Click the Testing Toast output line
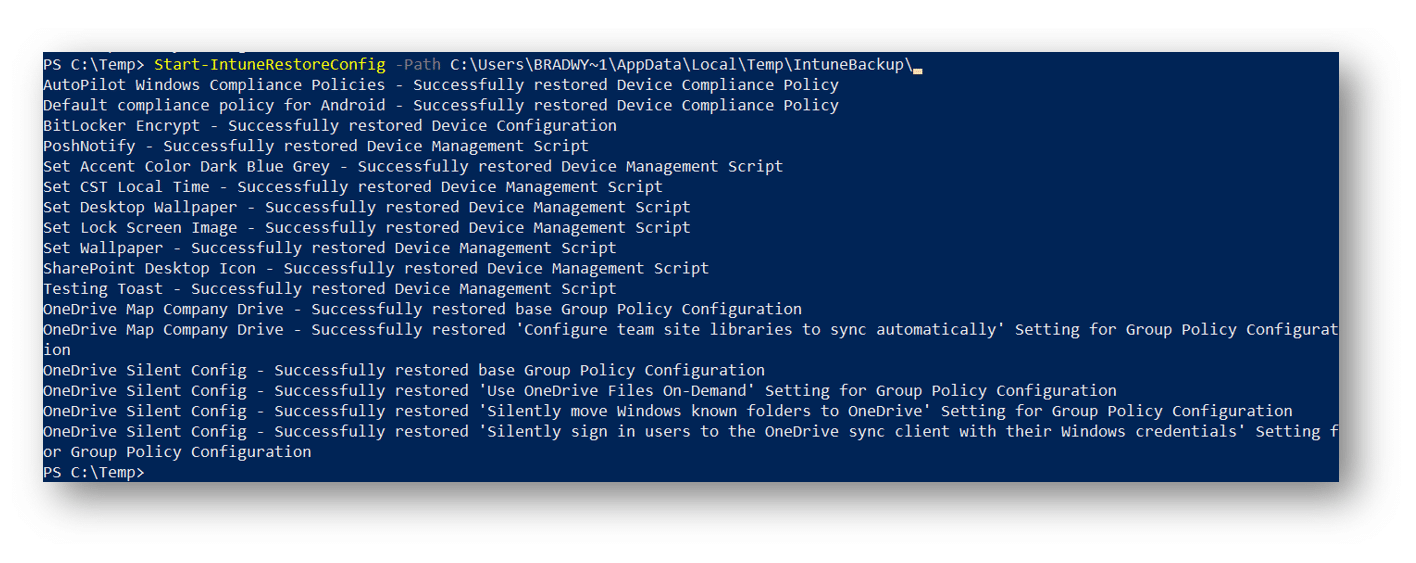 pos(330,289)
